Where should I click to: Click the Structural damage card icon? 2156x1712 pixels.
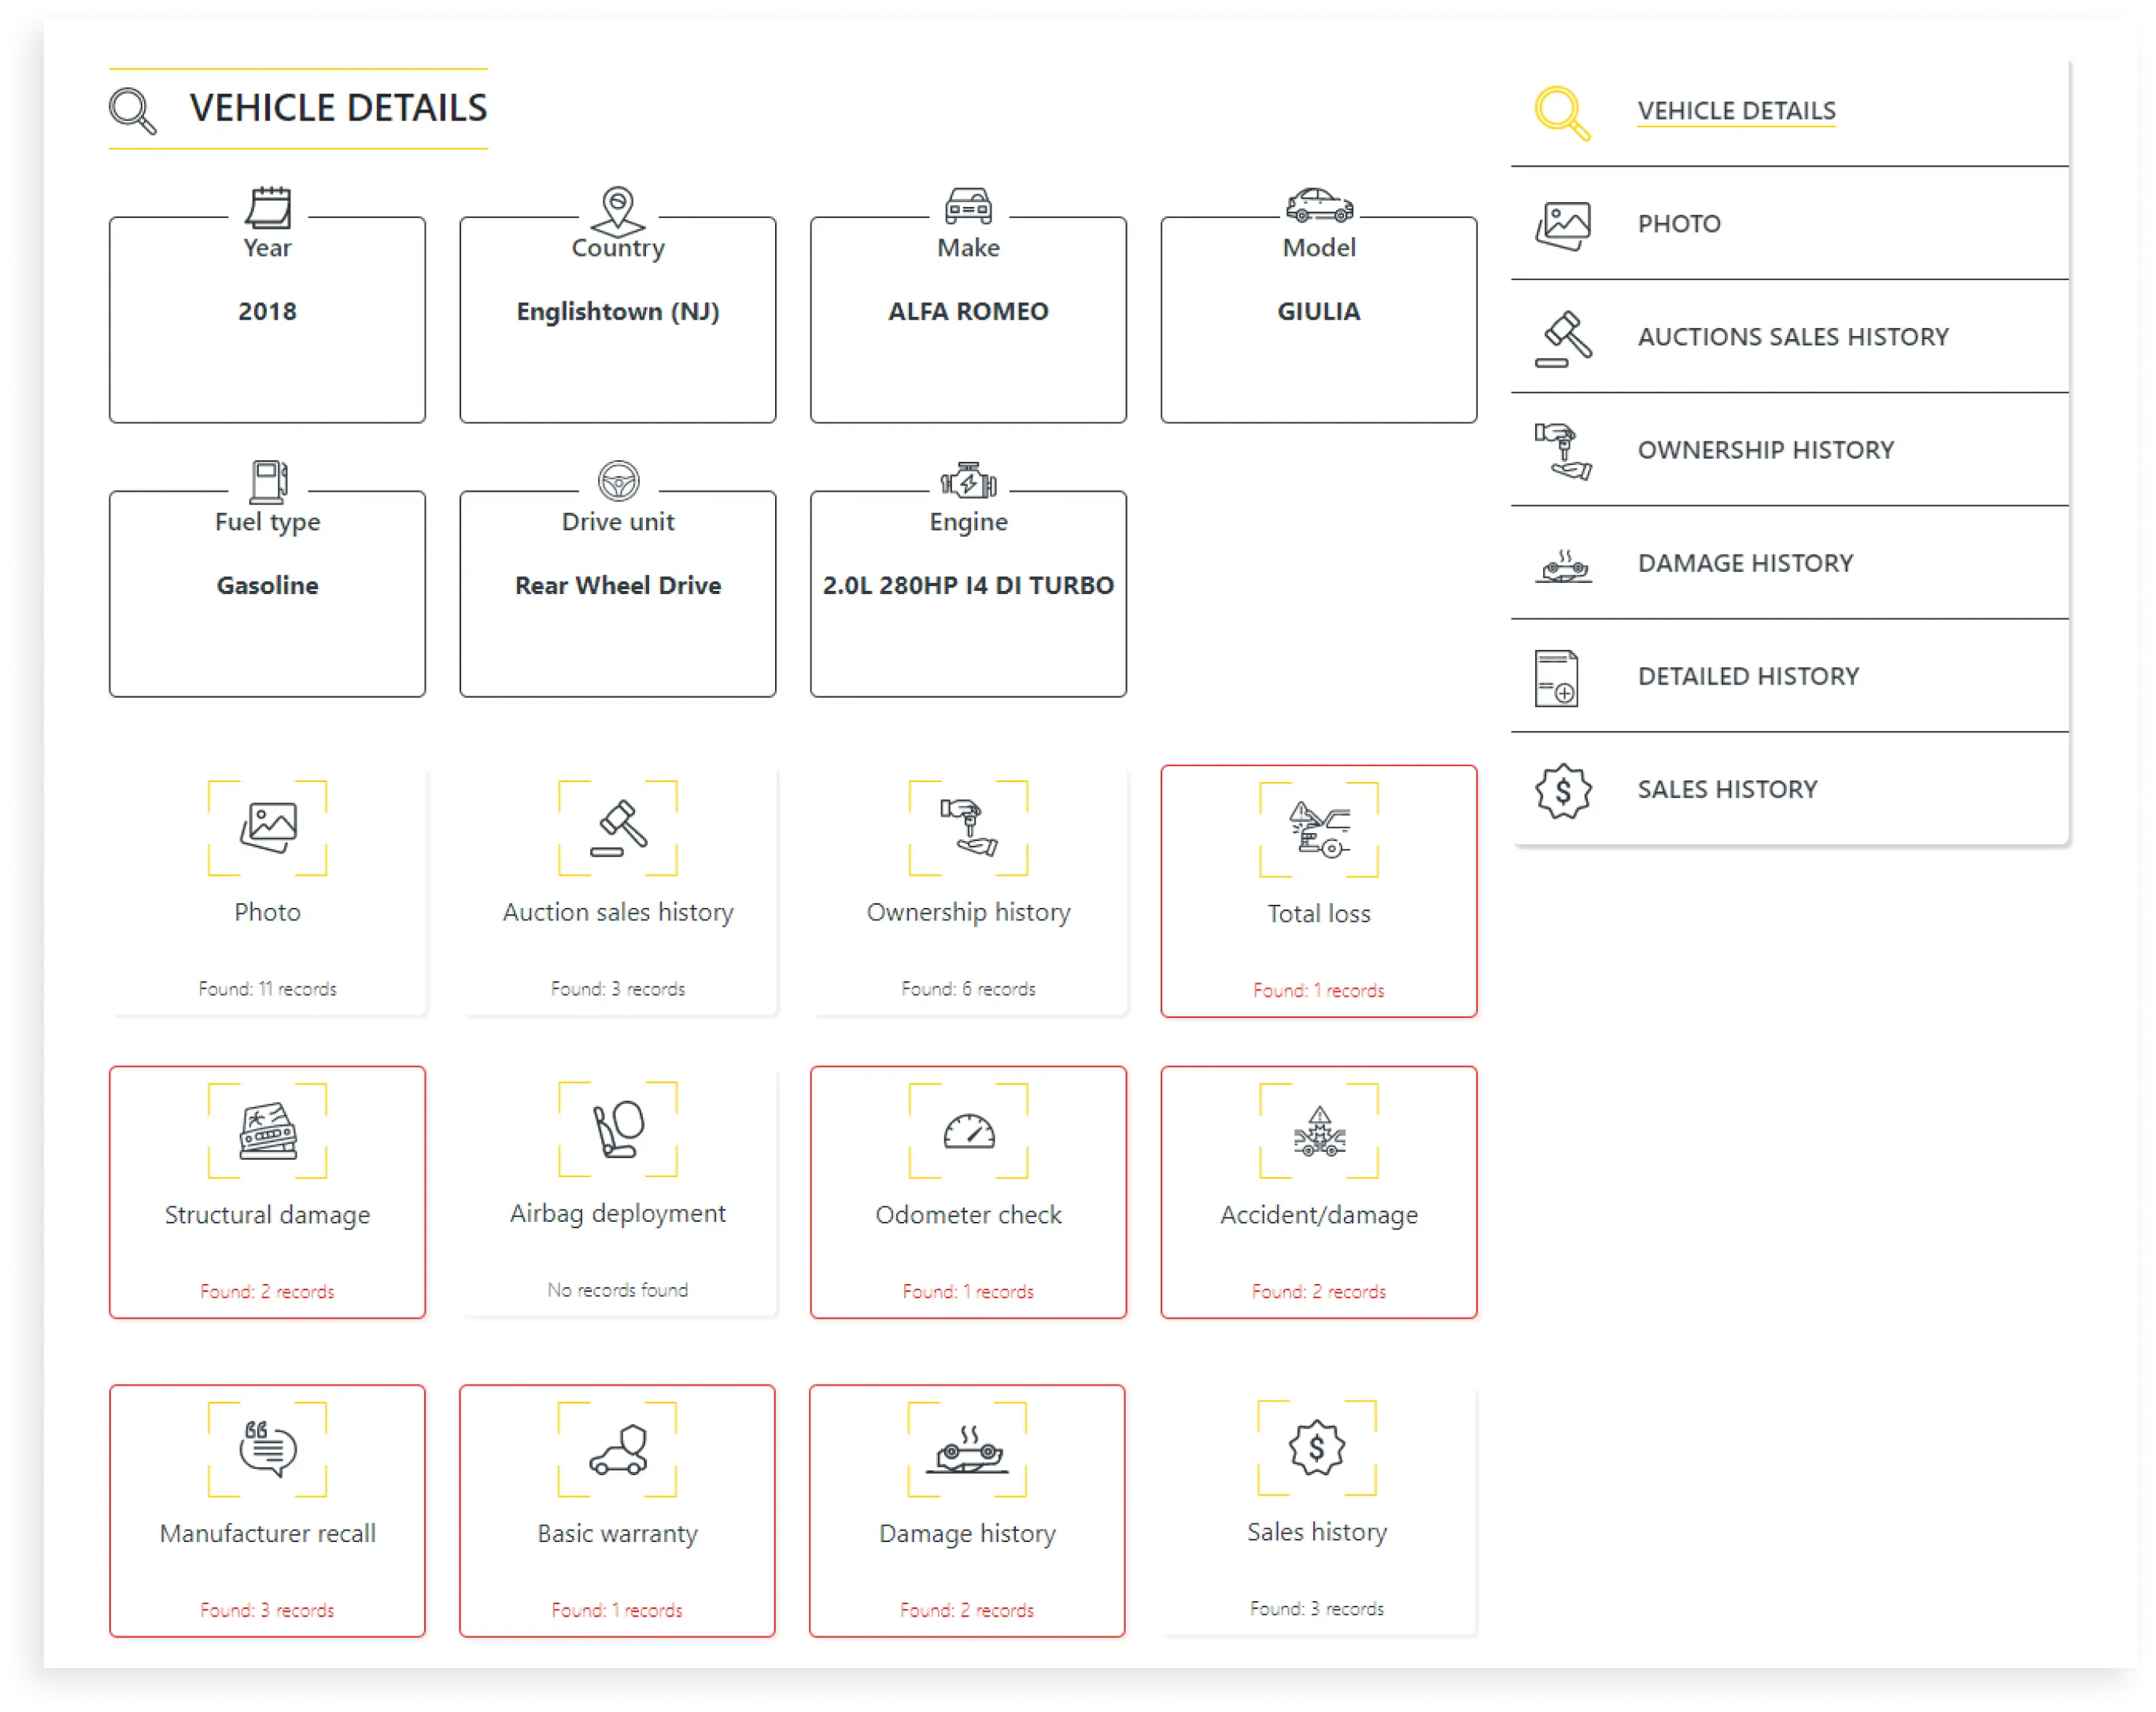tap(268, 1131)
